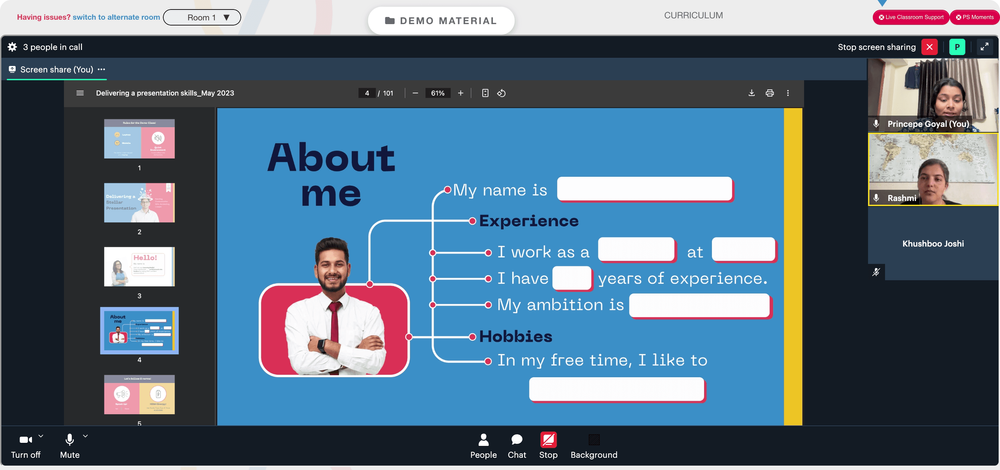The image size is (1000, 470).
Task: Expand camera options chevron
Action: coord(41,436)
